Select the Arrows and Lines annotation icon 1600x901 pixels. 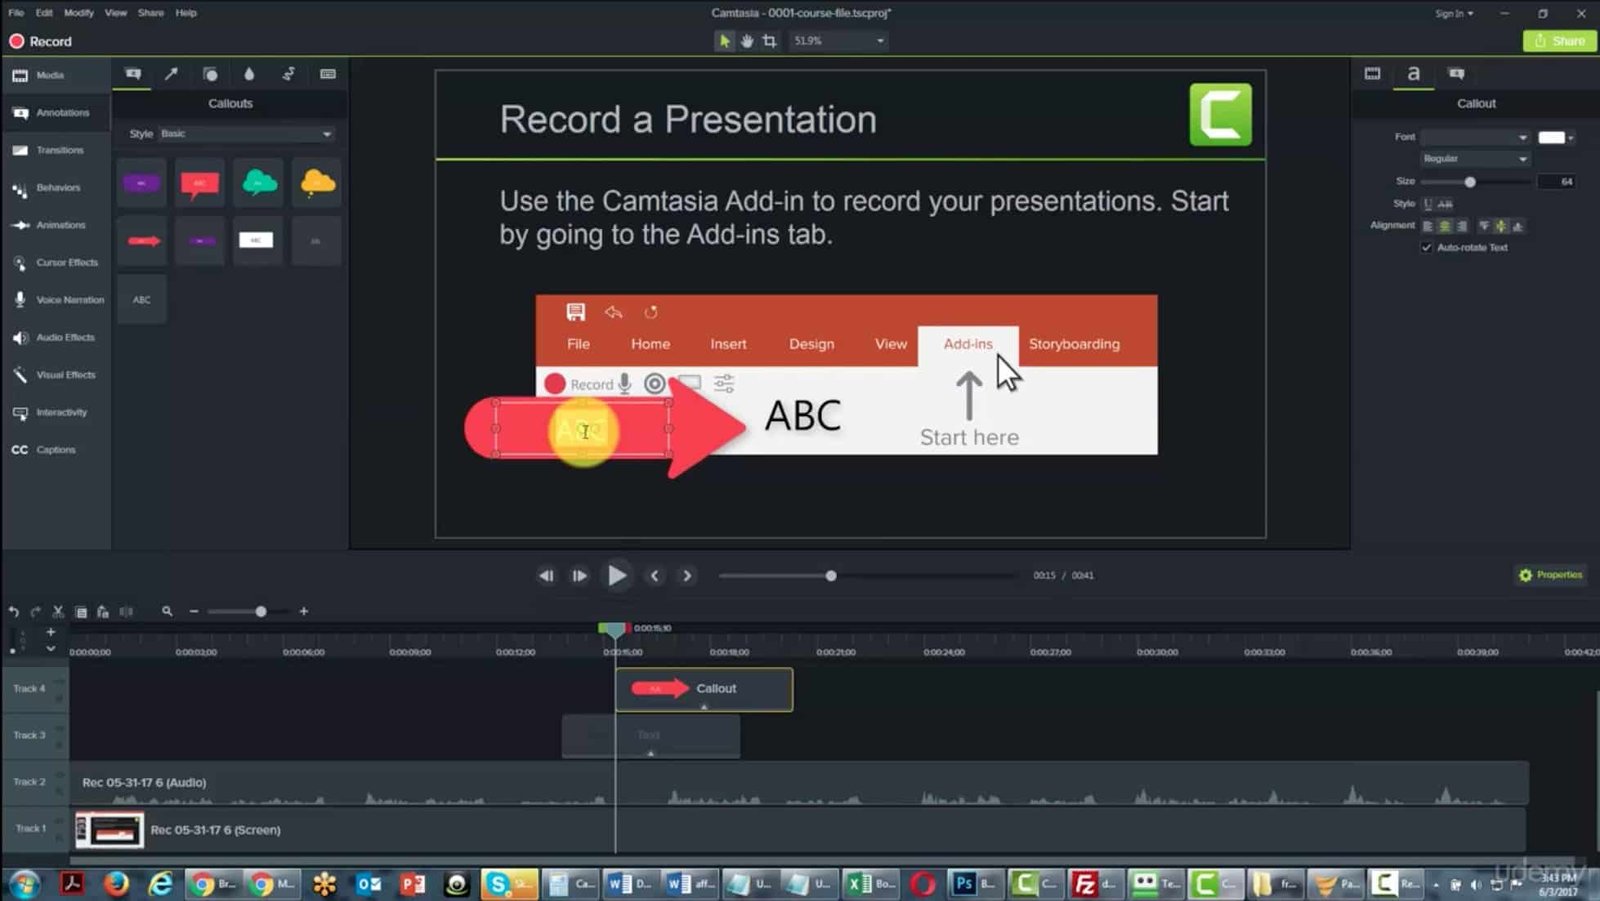(171, 74)
